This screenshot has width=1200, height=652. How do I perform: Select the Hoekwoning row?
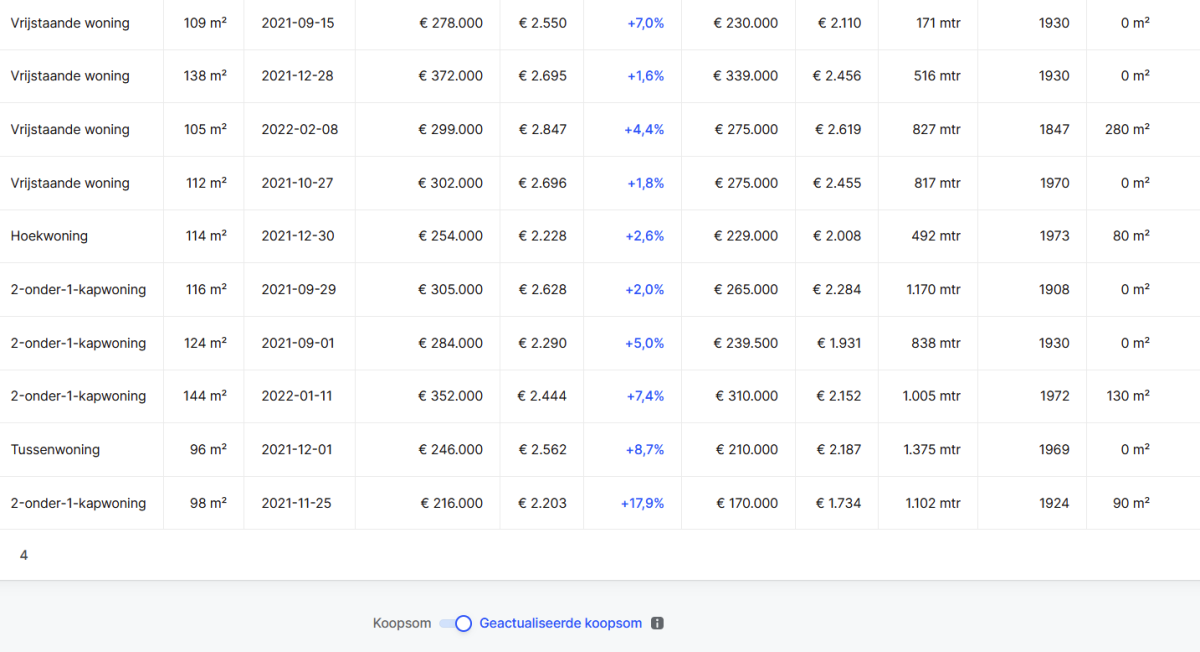point(49,236)
